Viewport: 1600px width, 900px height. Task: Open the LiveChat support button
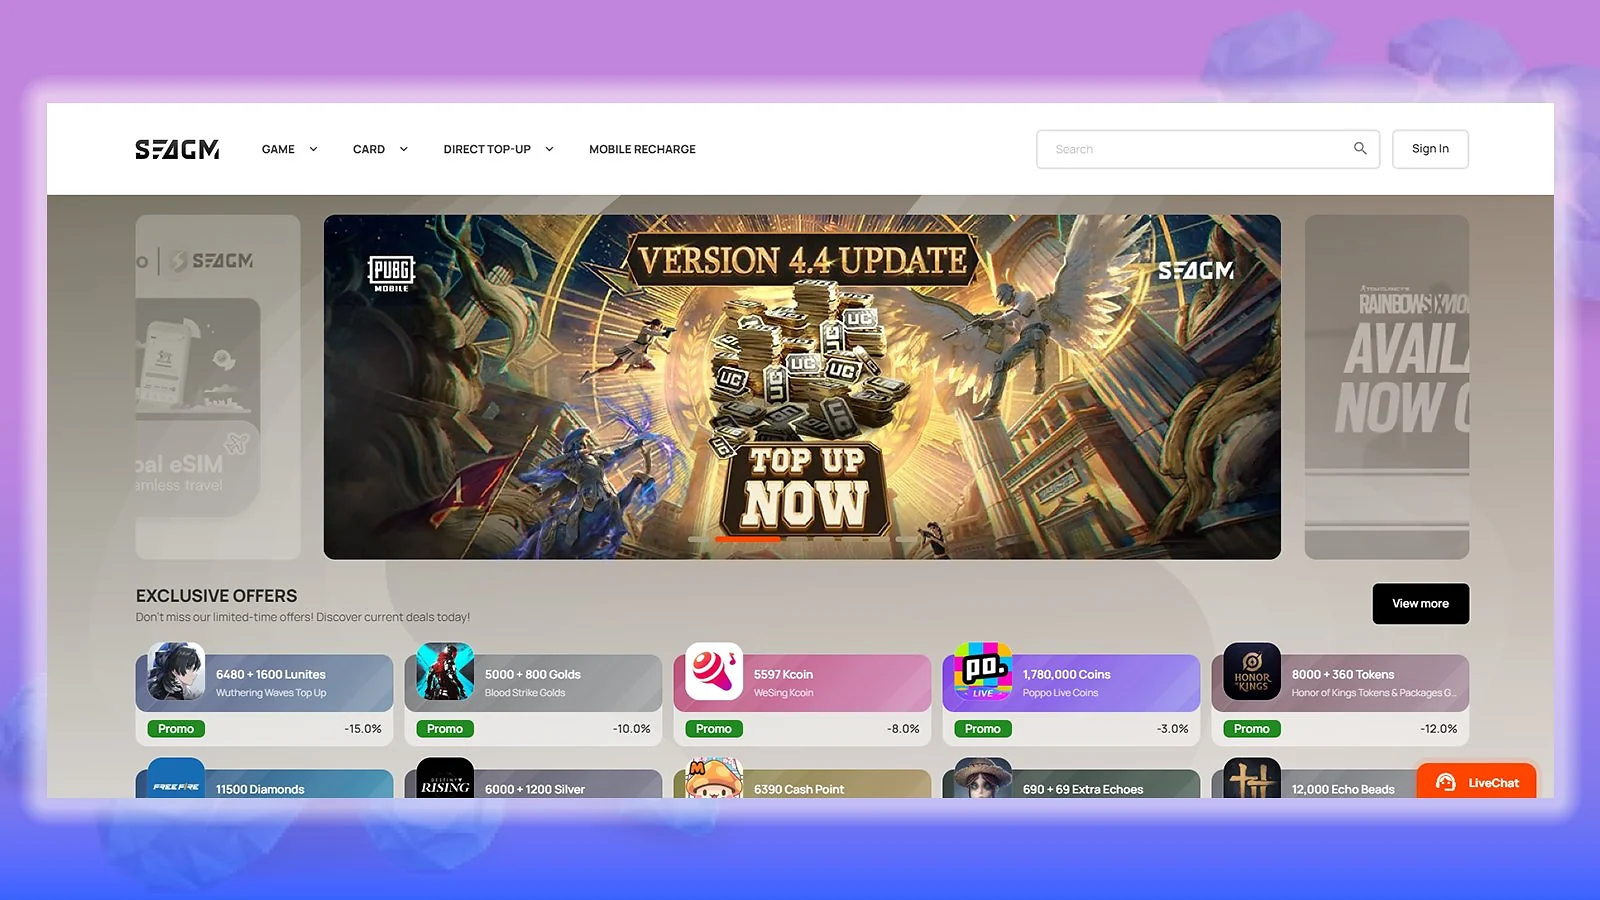coord(1477,782)
